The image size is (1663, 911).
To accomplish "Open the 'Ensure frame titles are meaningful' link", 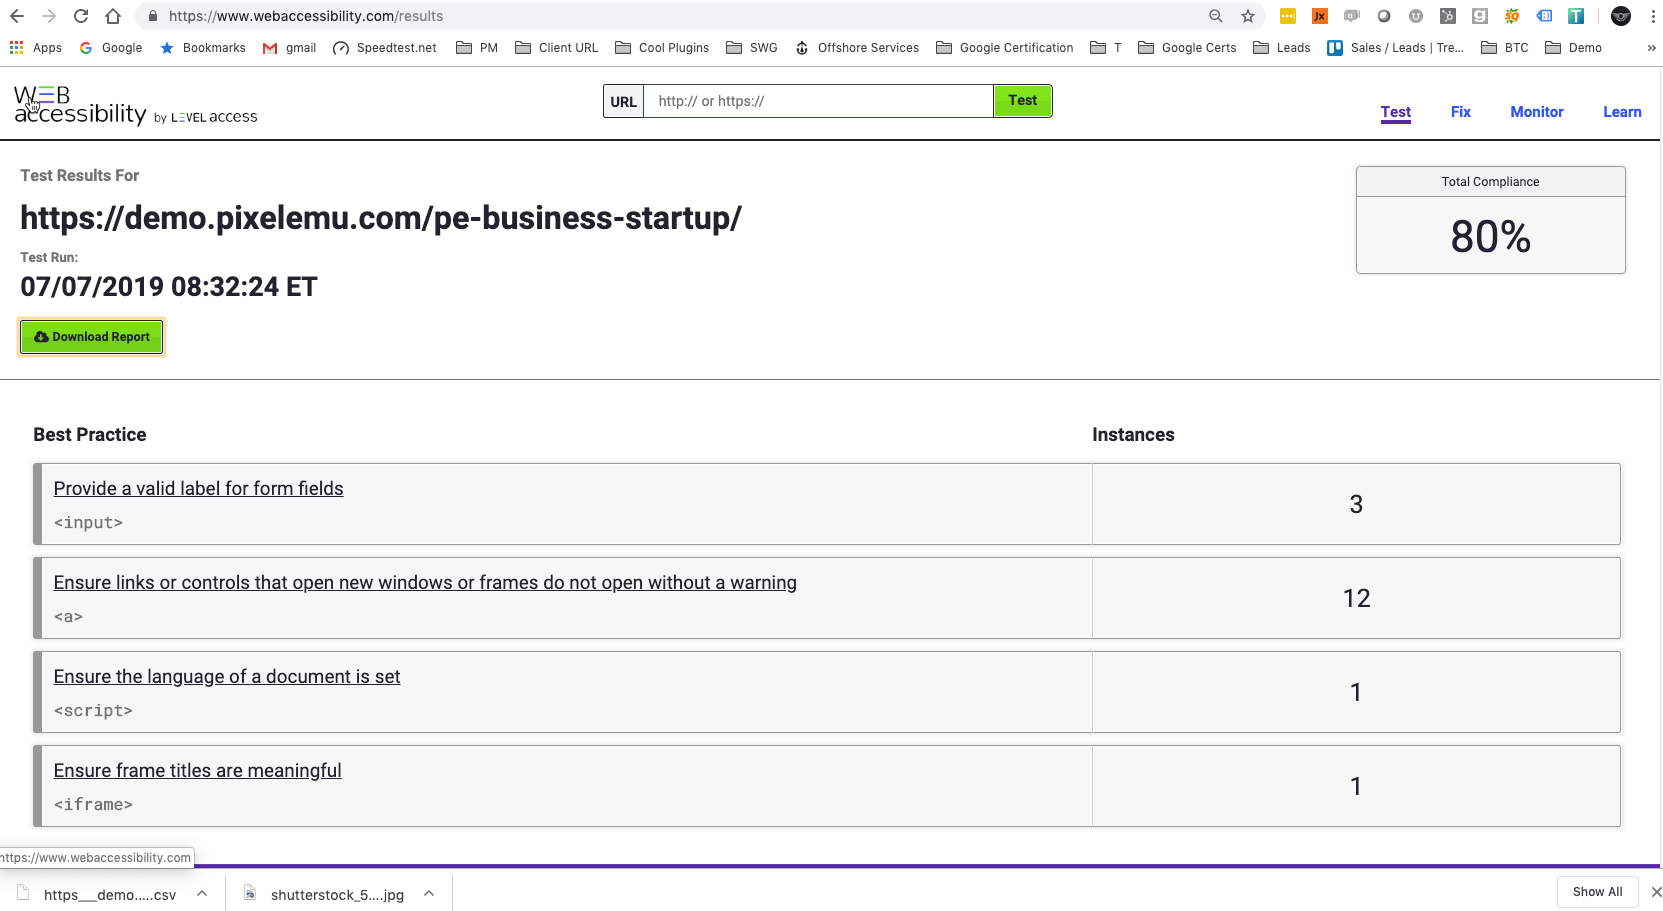I will (197, 770).
